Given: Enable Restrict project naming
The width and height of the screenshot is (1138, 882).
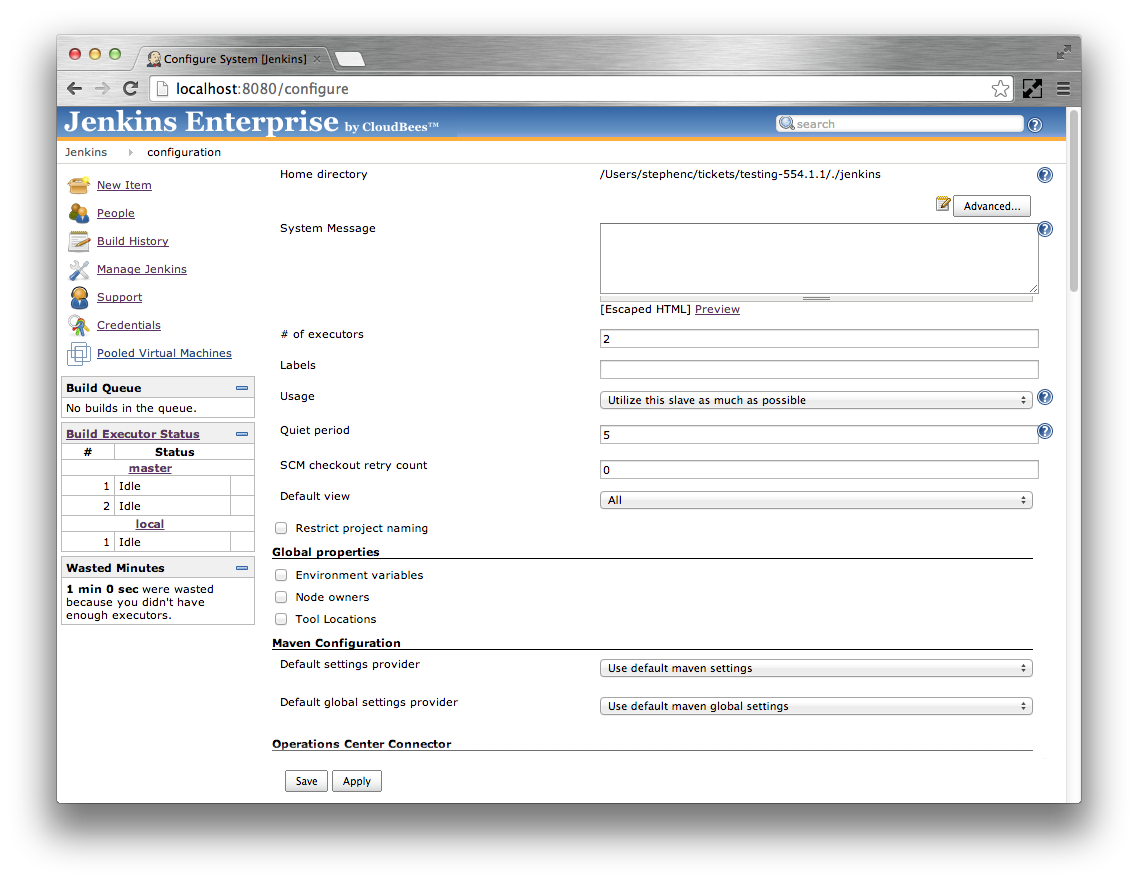Looking at the screenshot, I should coord(281,528).
